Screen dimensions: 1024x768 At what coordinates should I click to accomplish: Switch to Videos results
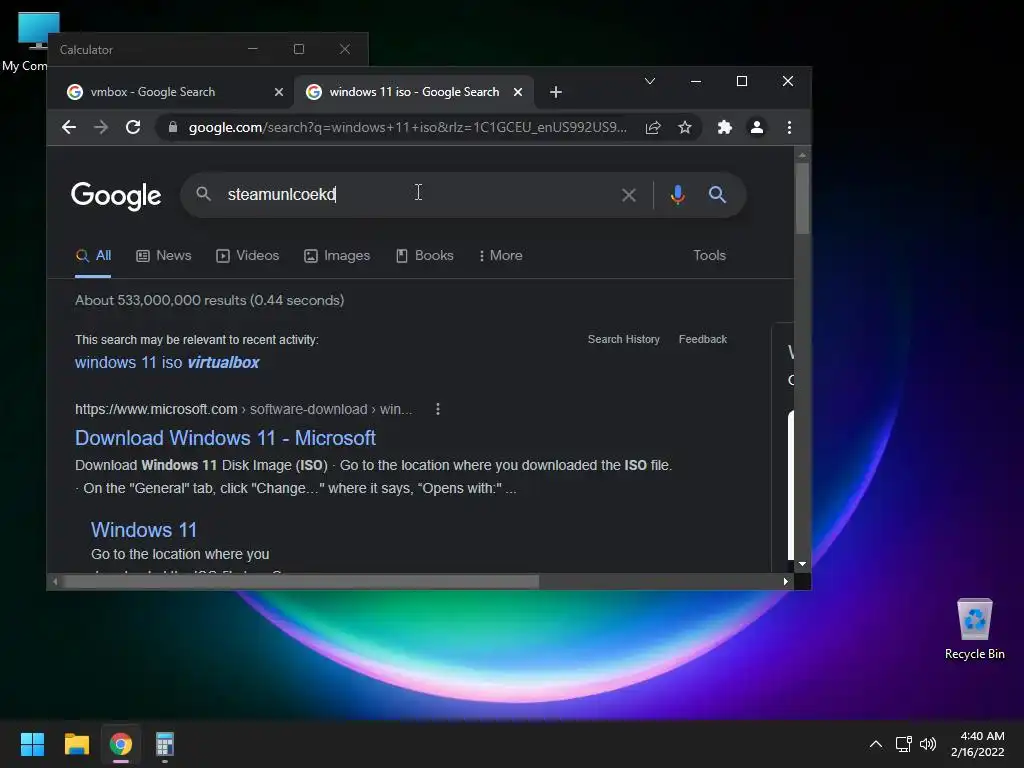pyautogui.click(x=248, y=255)
